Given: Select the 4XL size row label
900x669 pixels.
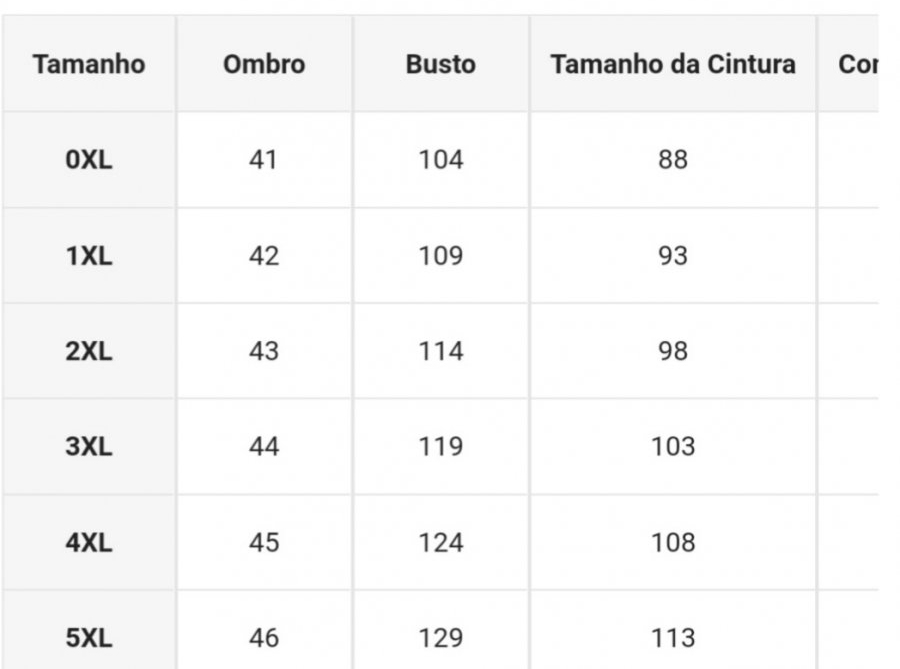Looking at the screenshot, I should tap(89, 542).
